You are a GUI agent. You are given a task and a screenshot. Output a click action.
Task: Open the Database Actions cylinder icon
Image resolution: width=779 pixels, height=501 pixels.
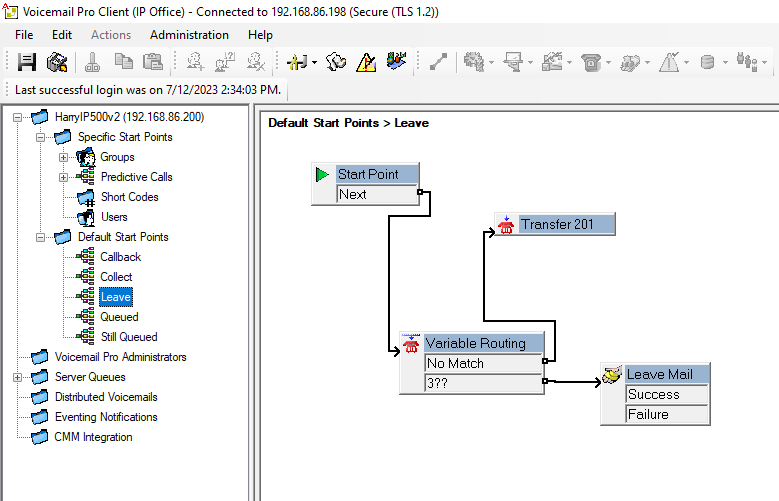(x=707, y=62)
